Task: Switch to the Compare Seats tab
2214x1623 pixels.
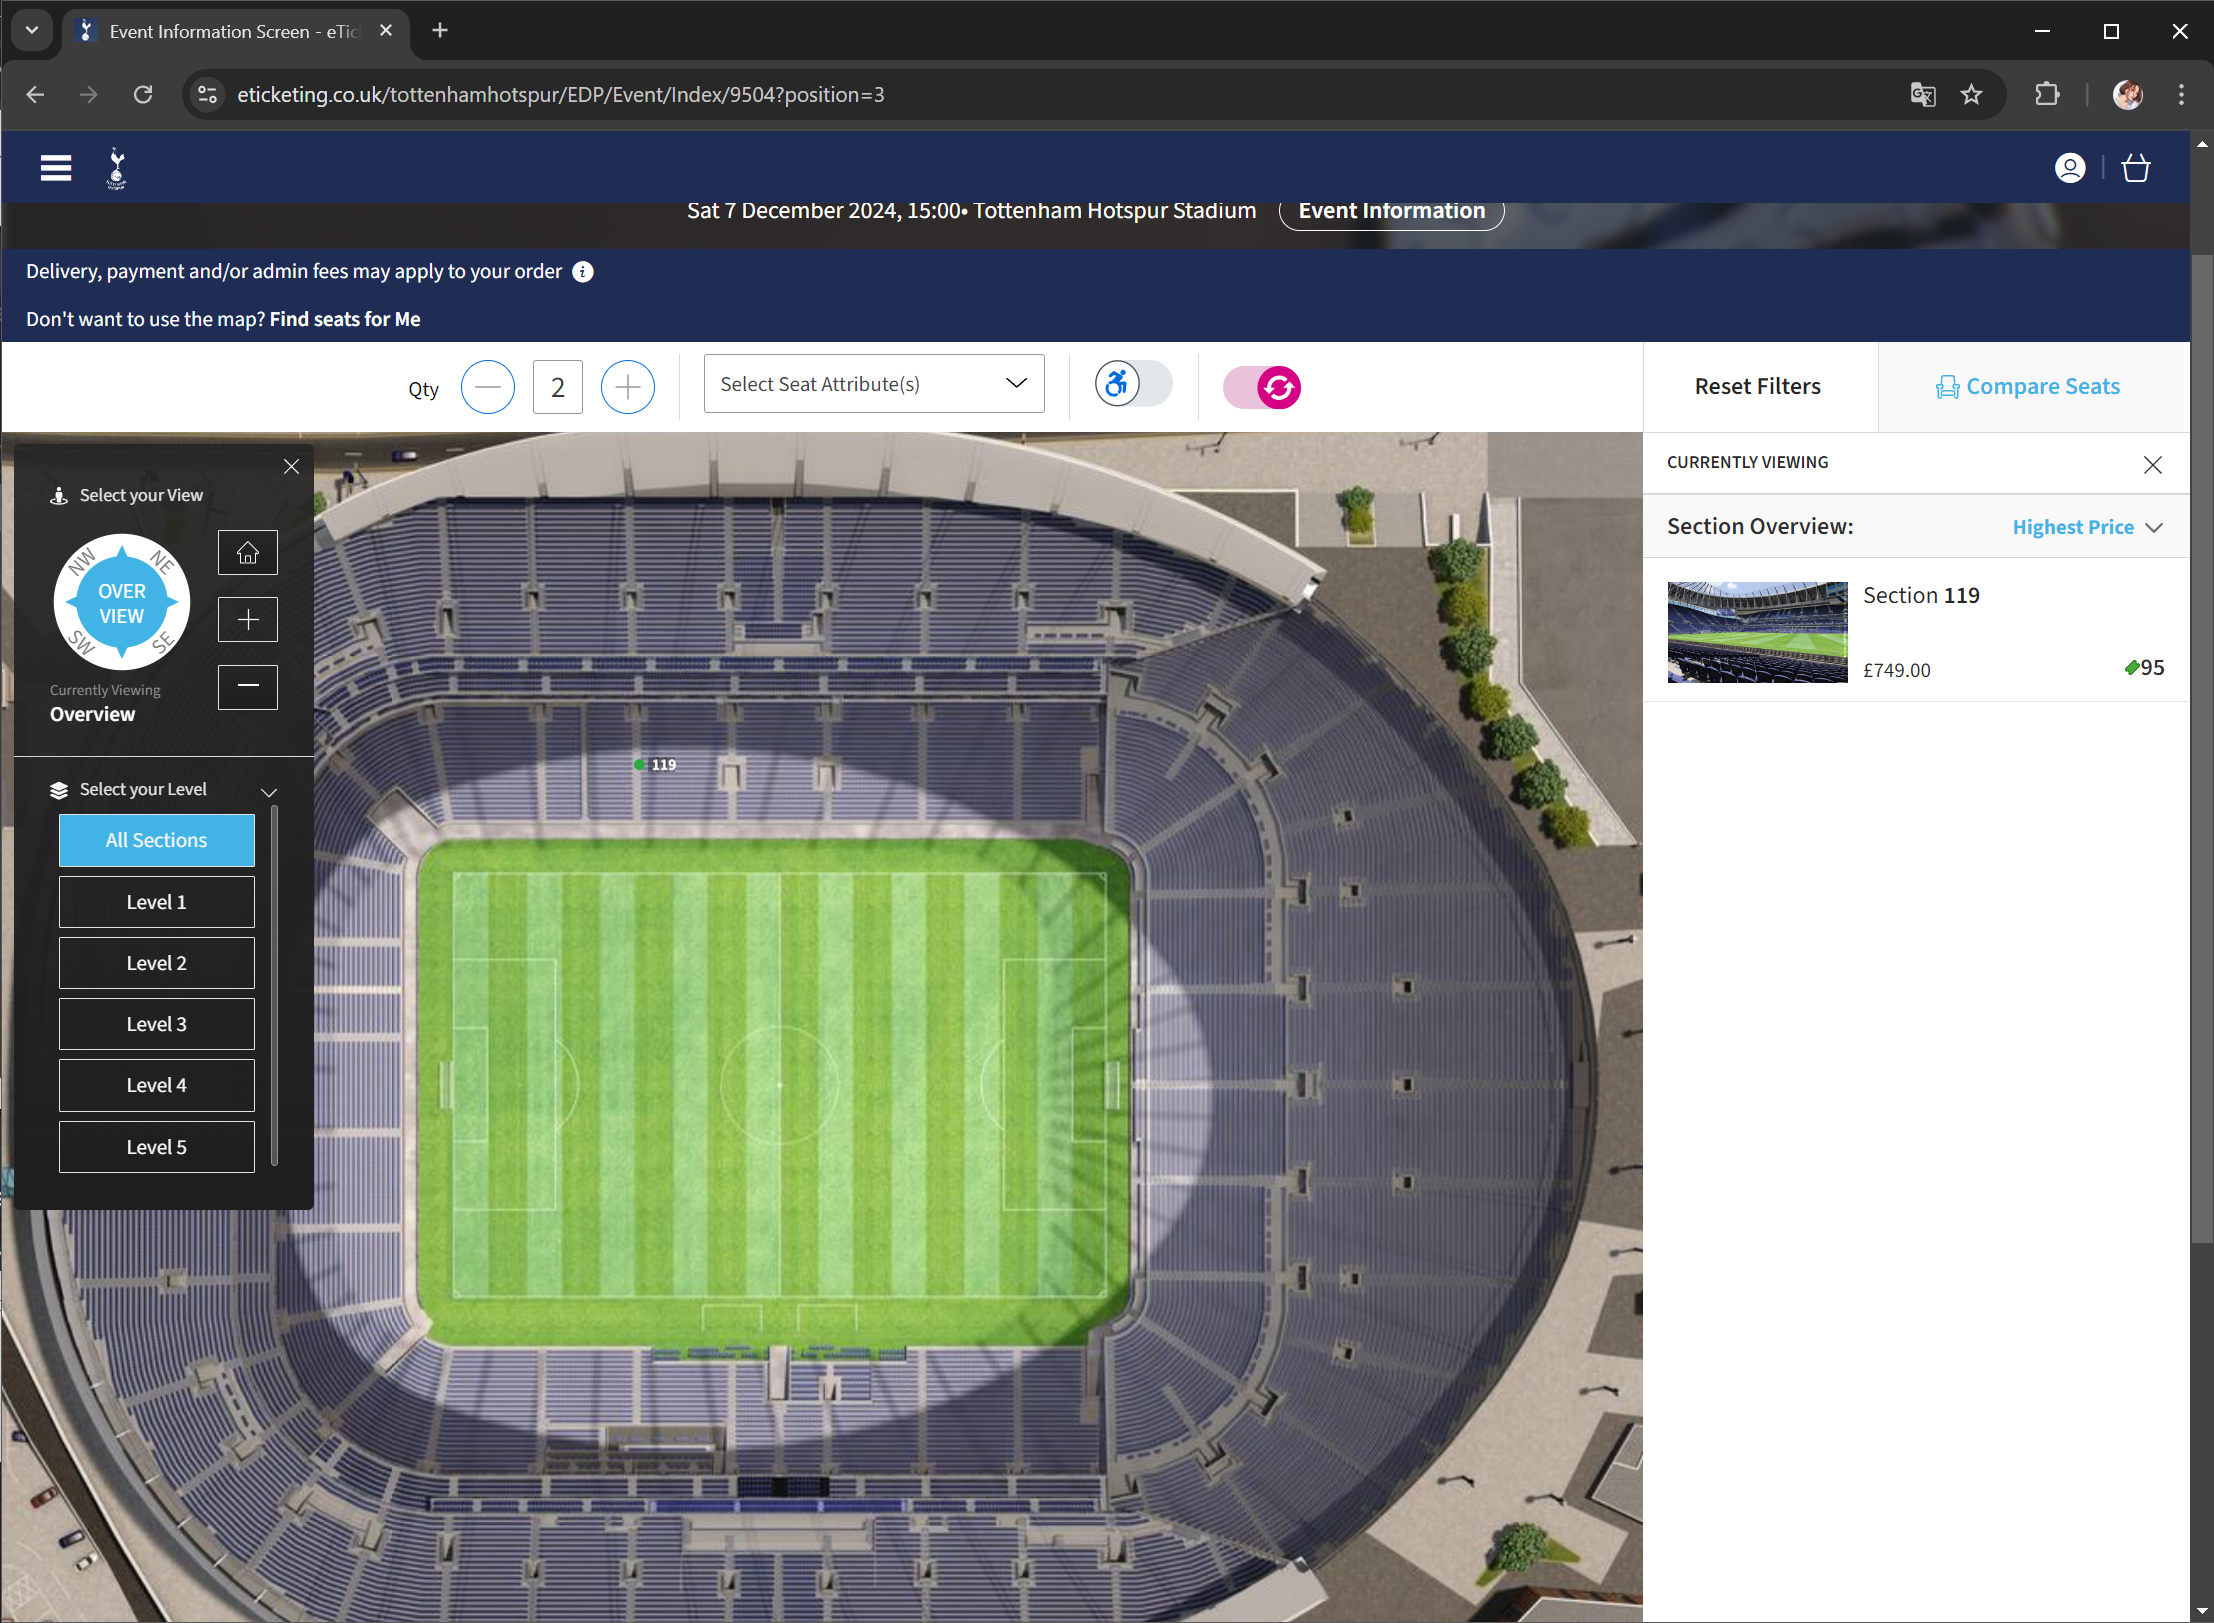Action: click(2028, 387)
